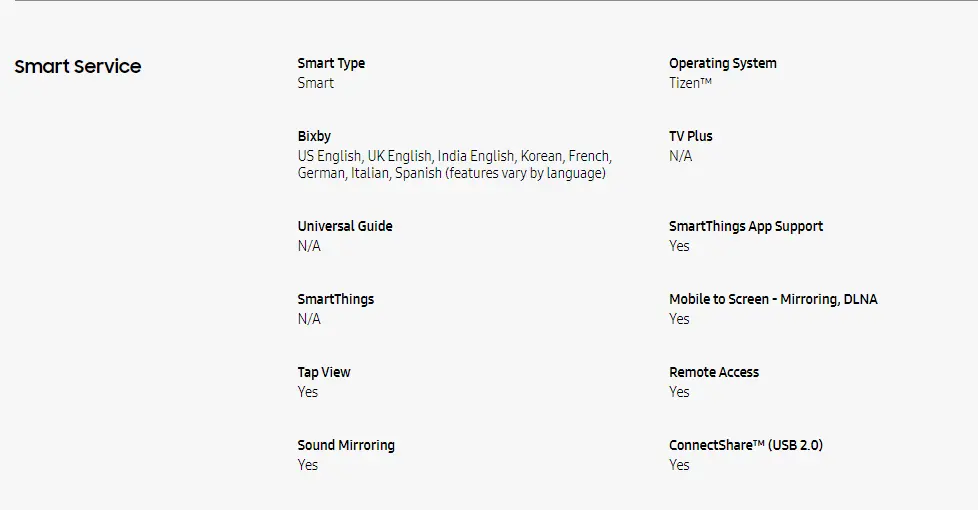Click the Yes value under Tap View
978x510 pixels.
pos(307,392)
